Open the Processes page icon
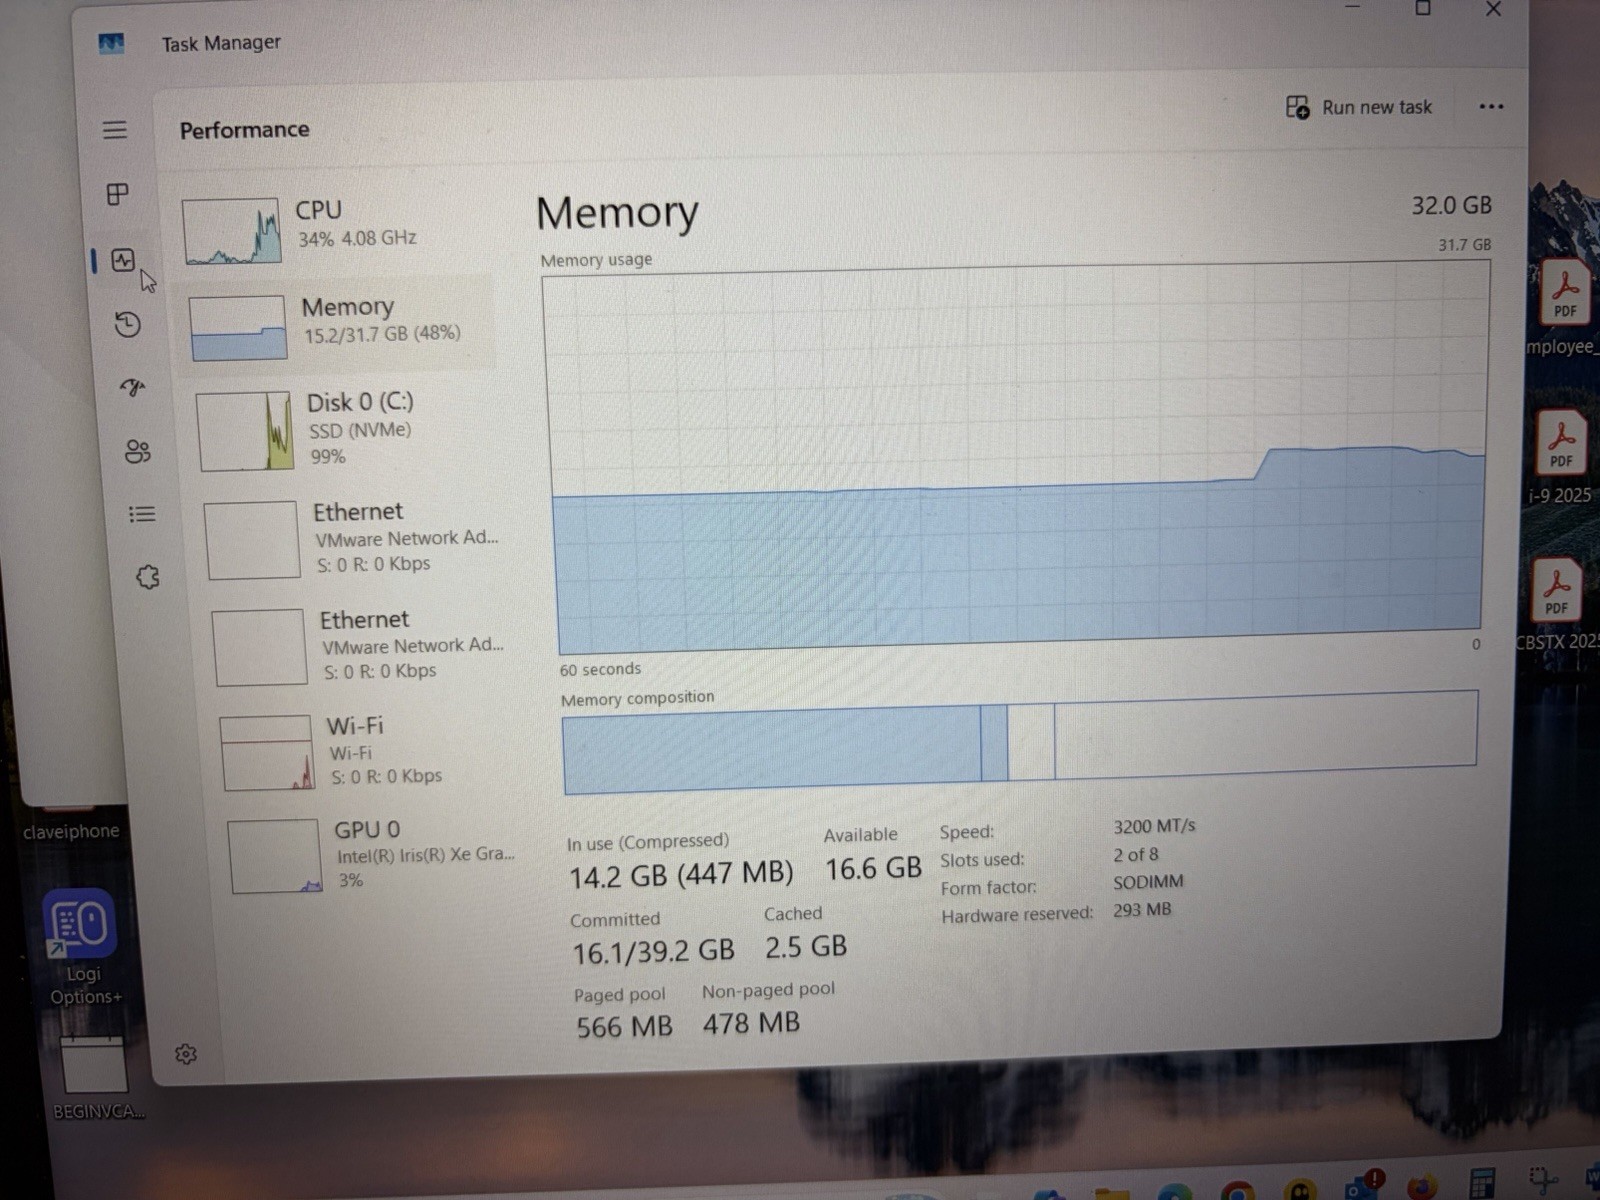This screenshot has height=1200, width=1600. tap(118, 194)
